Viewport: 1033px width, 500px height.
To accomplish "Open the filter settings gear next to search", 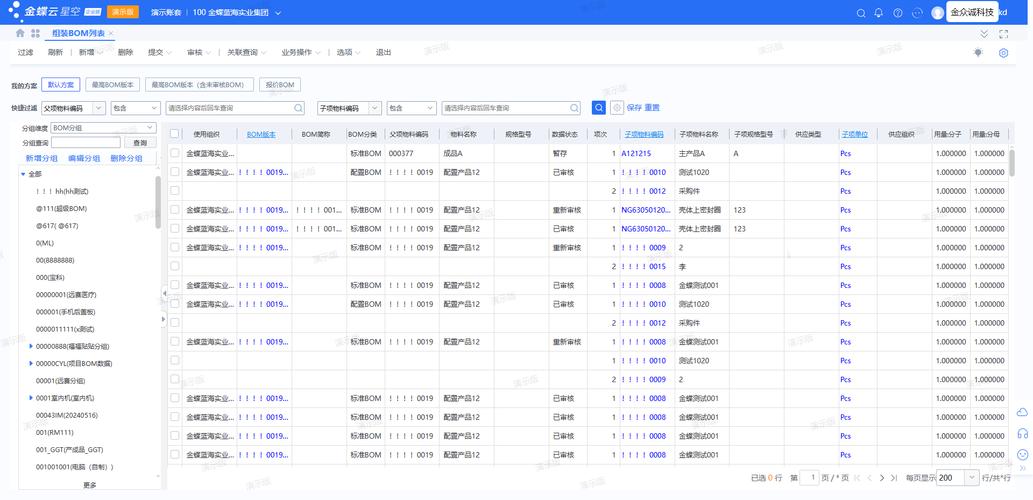I will click(617, 108).
